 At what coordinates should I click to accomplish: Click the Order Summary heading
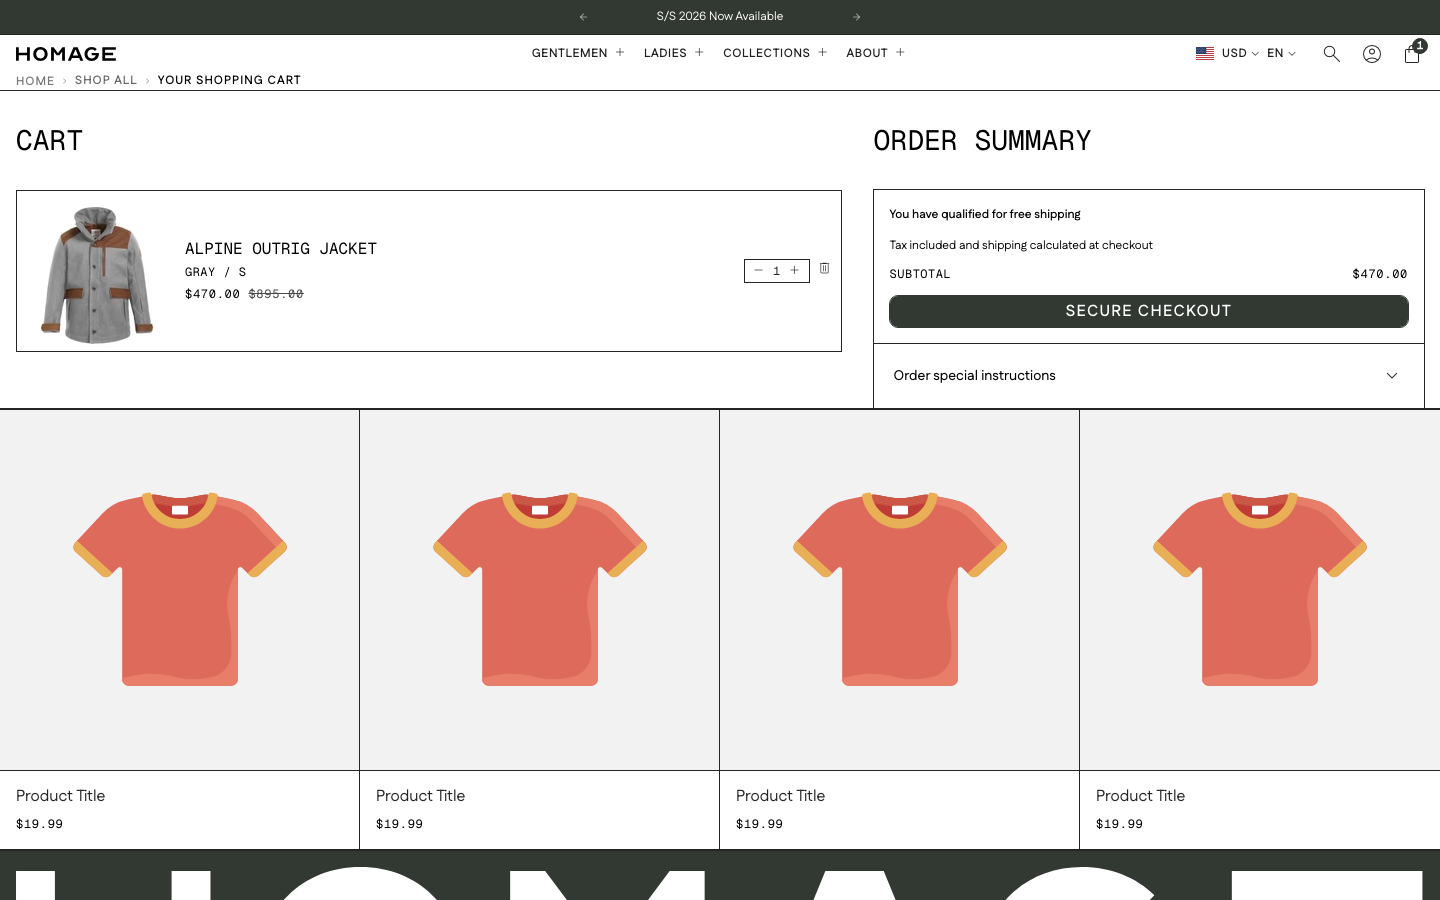click(x=982, y=141)
